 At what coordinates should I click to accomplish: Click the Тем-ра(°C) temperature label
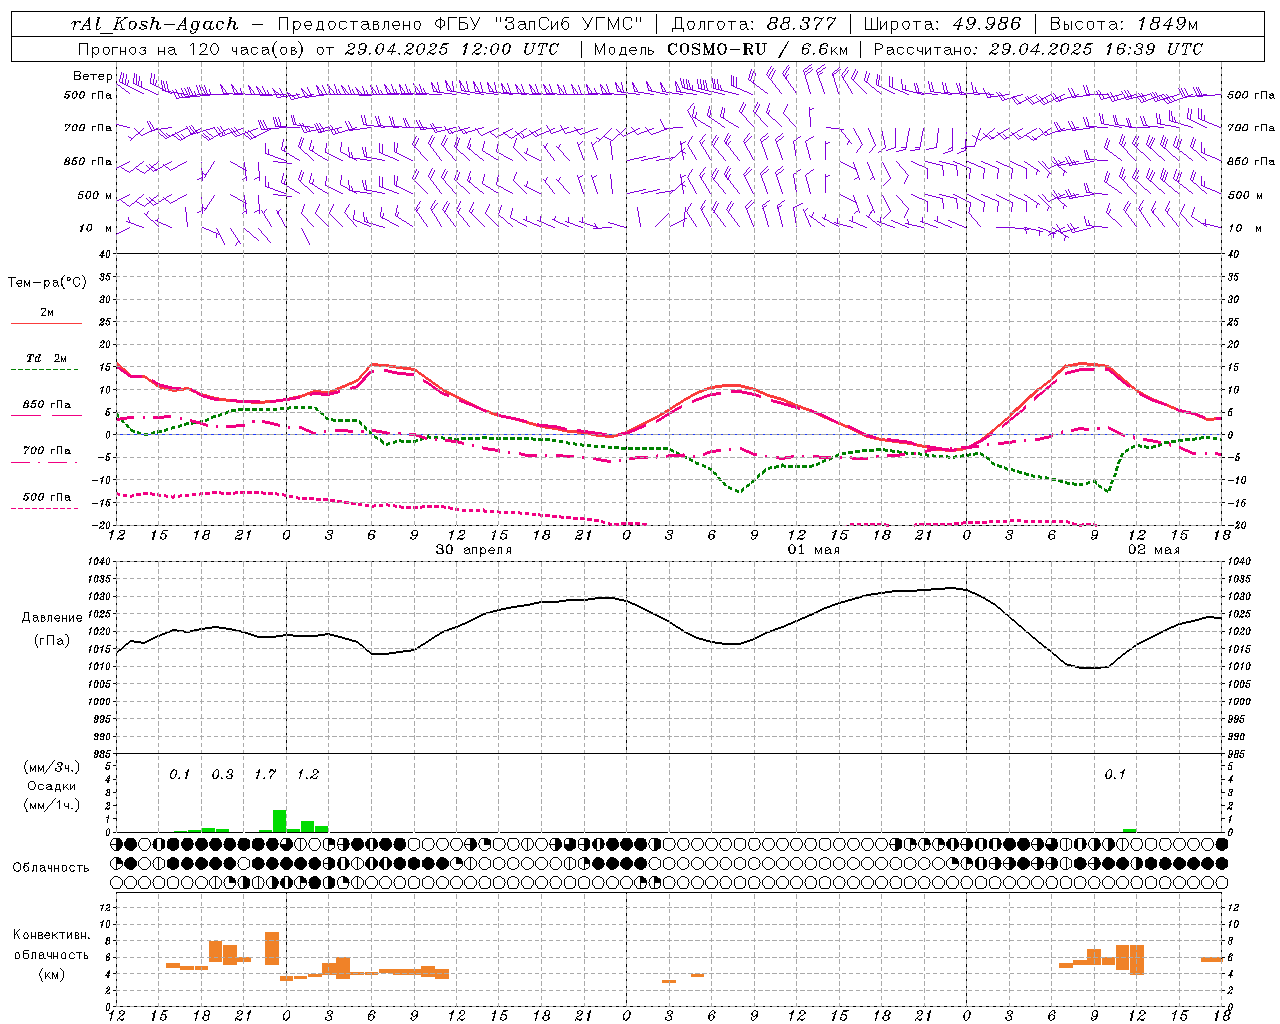[x=47, y=283]
